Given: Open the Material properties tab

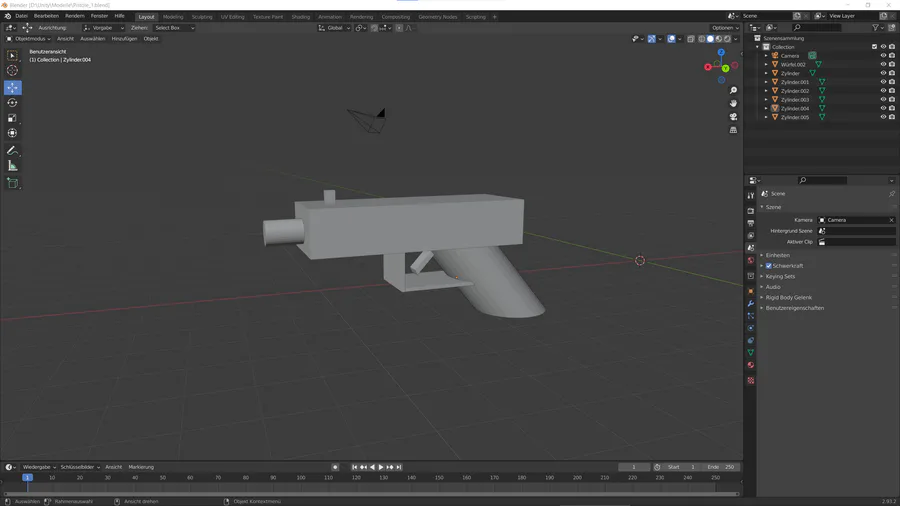Looking at the screenshot, I should [751, 365].
